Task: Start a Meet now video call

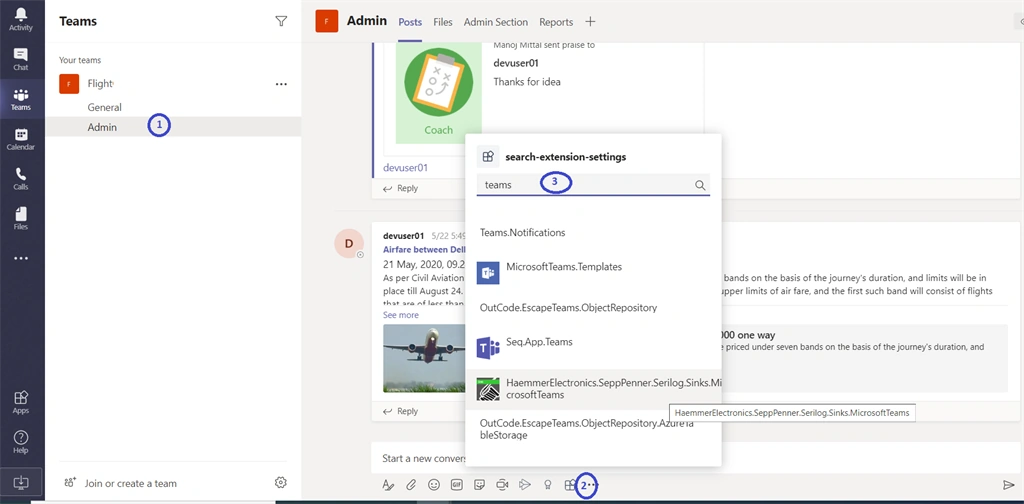Action: click(x=502, y=484)
